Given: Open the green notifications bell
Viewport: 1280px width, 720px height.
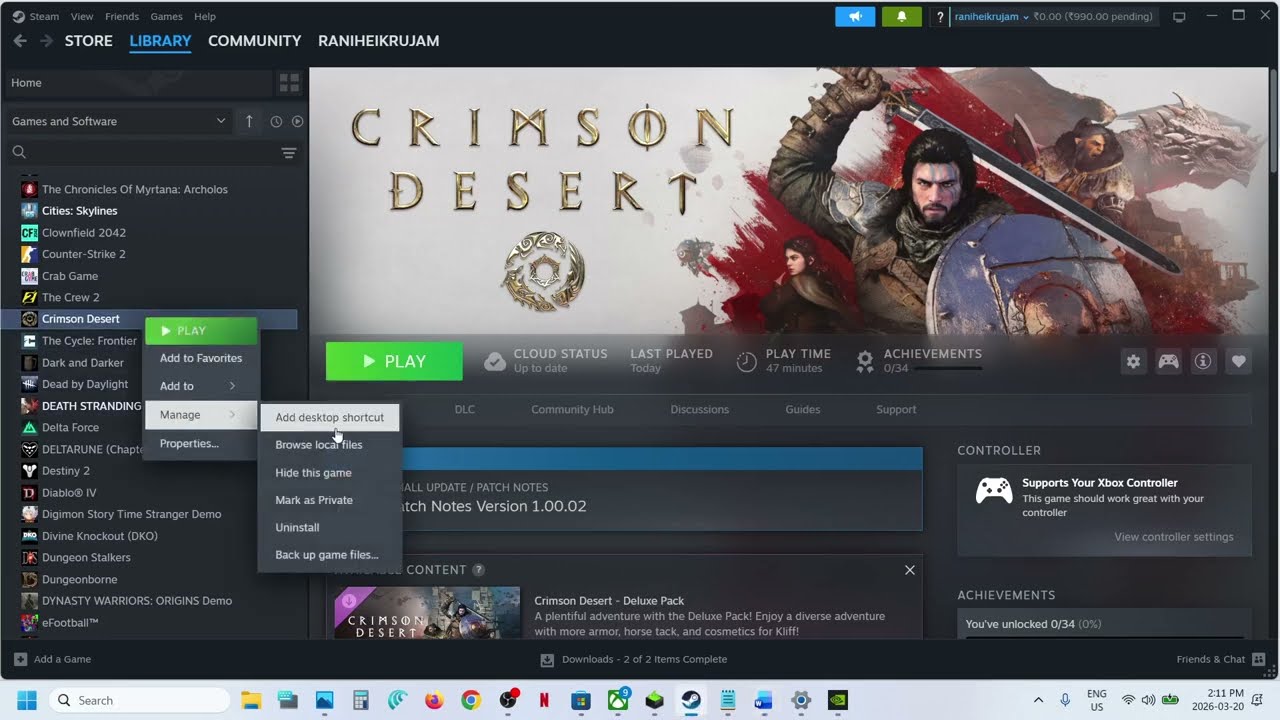Looking at the screenshot, I should (902, 17).
